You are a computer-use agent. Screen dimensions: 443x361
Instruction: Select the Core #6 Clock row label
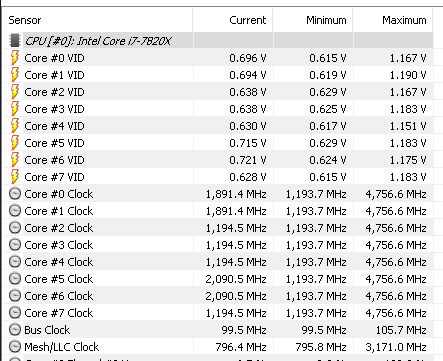59,296
